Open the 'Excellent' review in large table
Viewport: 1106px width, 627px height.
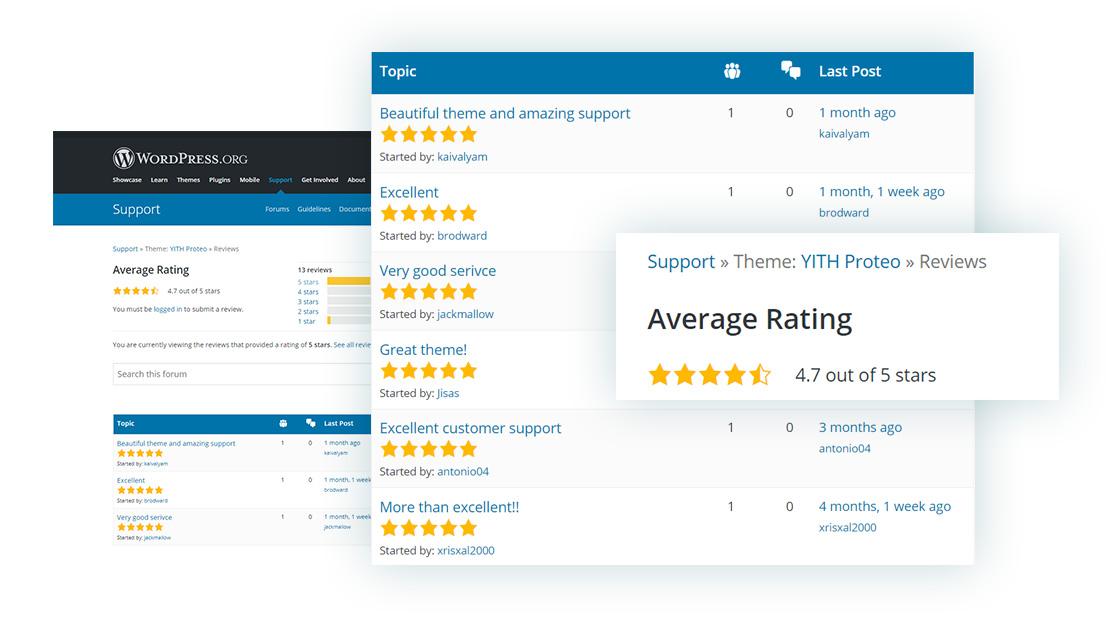tap(408, 192)
